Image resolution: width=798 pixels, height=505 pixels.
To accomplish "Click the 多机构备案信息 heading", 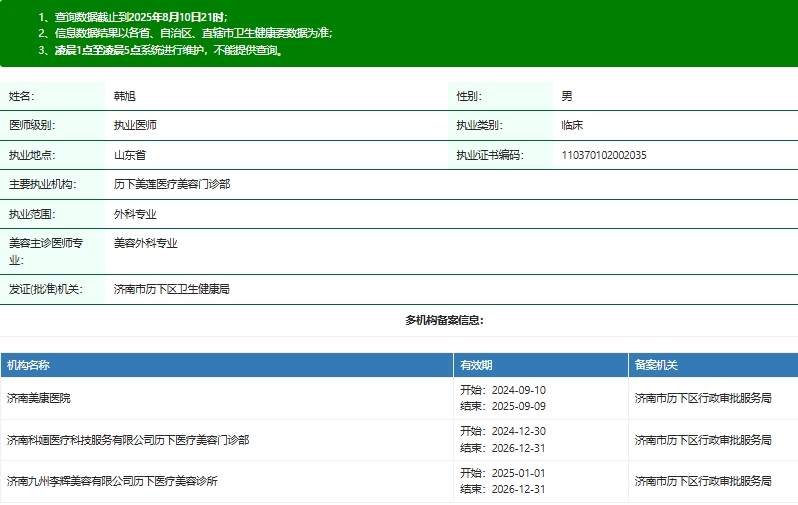I will pyautogui.click(x=444, y=320).
